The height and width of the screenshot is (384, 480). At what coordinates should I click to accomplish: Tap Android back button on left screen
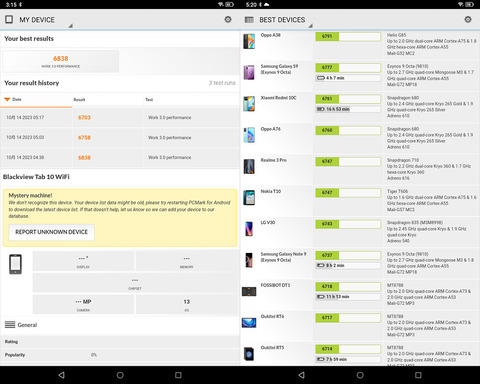(61, 375)
